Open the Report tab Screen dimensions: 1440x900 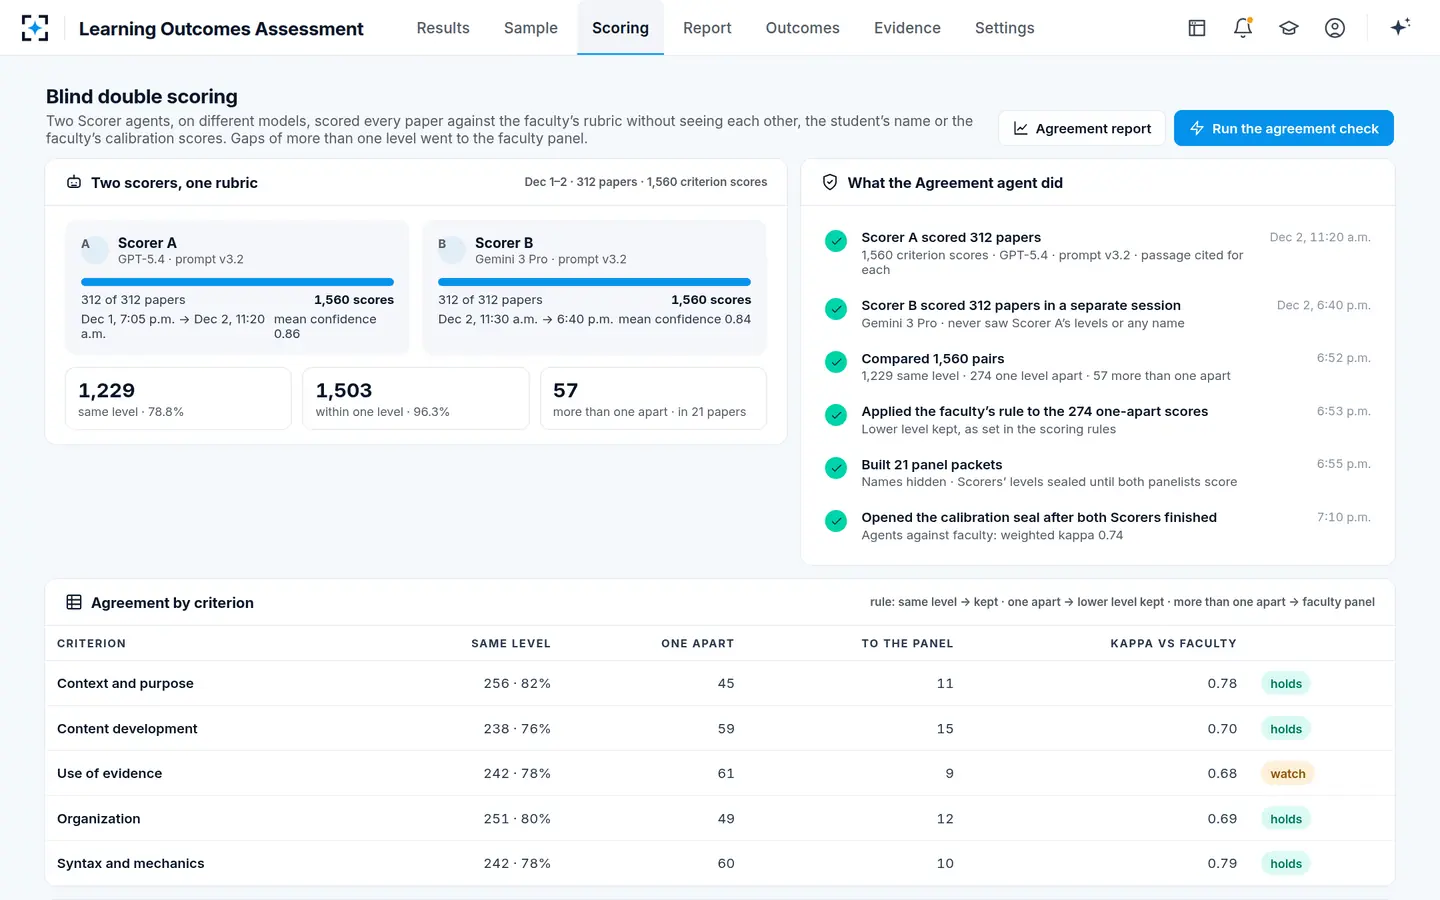coord(707,28)
